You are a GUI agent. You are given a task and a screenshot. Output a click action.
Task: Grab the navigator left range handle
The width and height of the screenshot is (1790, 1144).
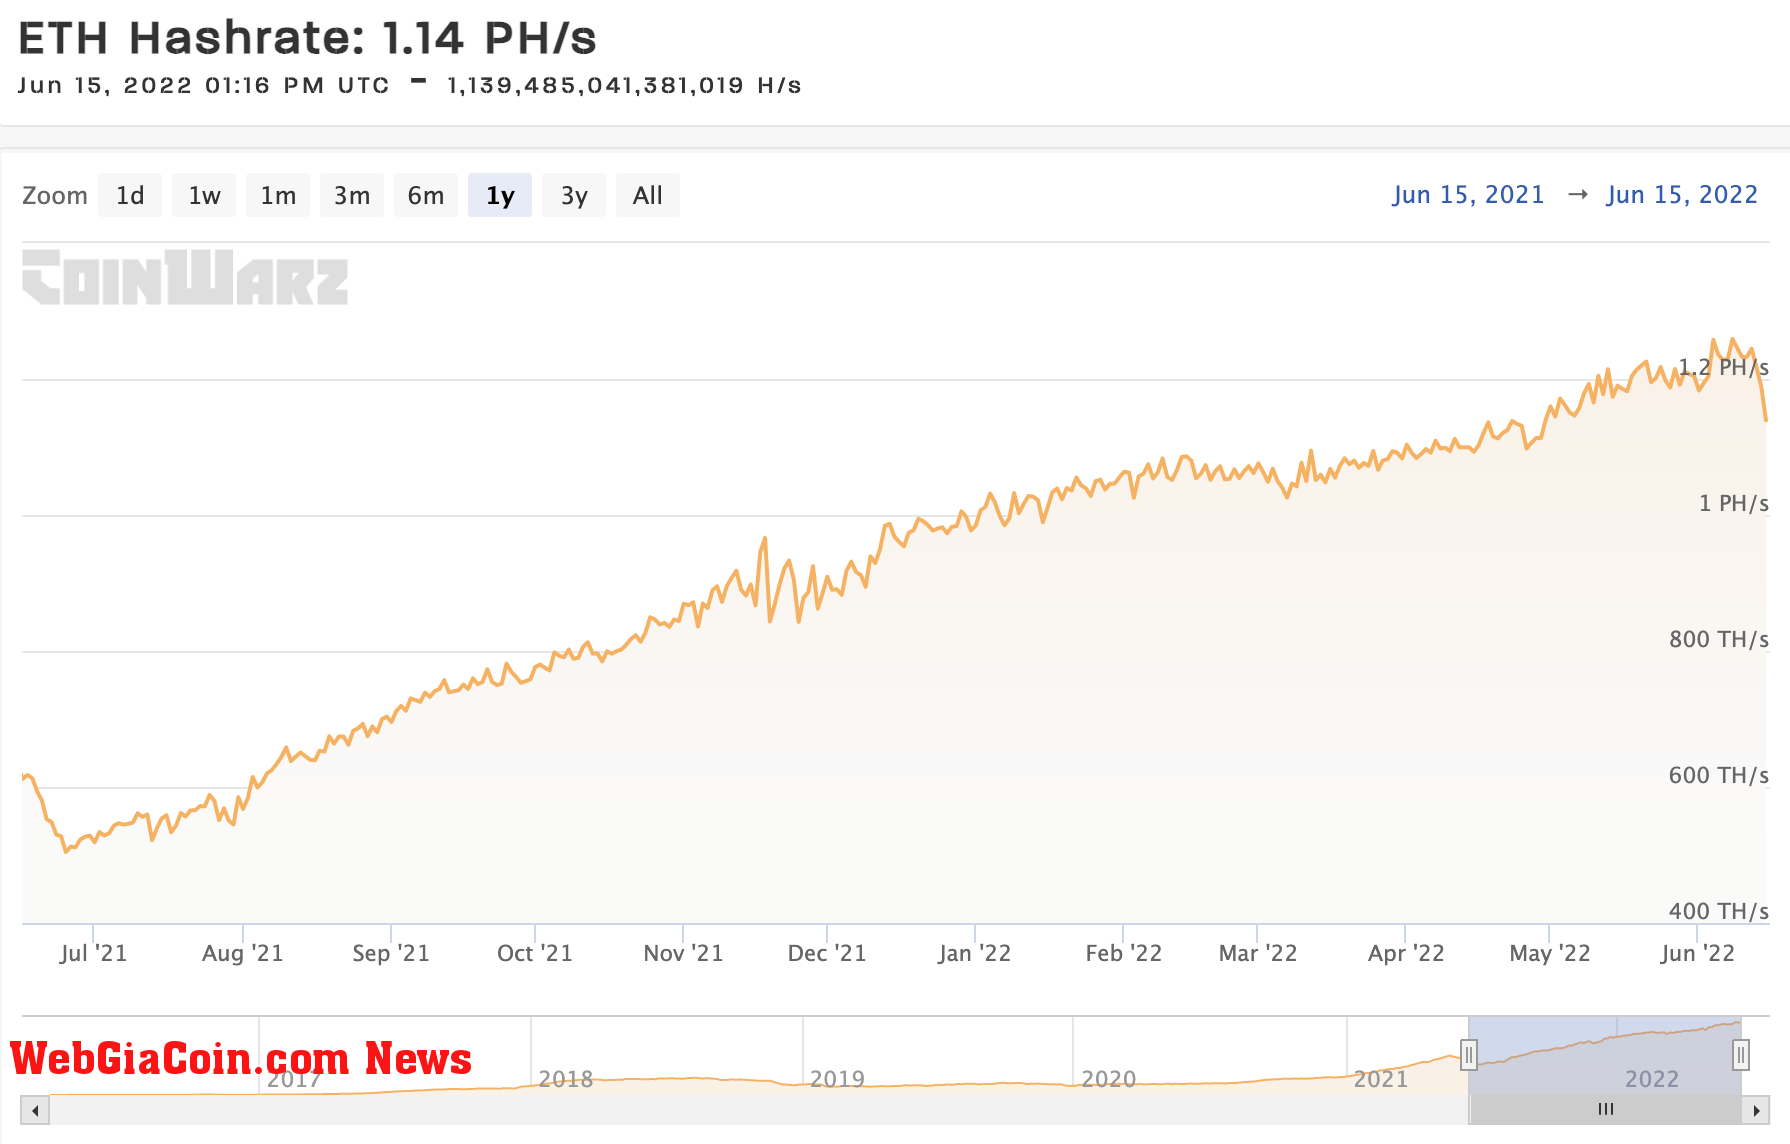[x=1468, y=1055]
